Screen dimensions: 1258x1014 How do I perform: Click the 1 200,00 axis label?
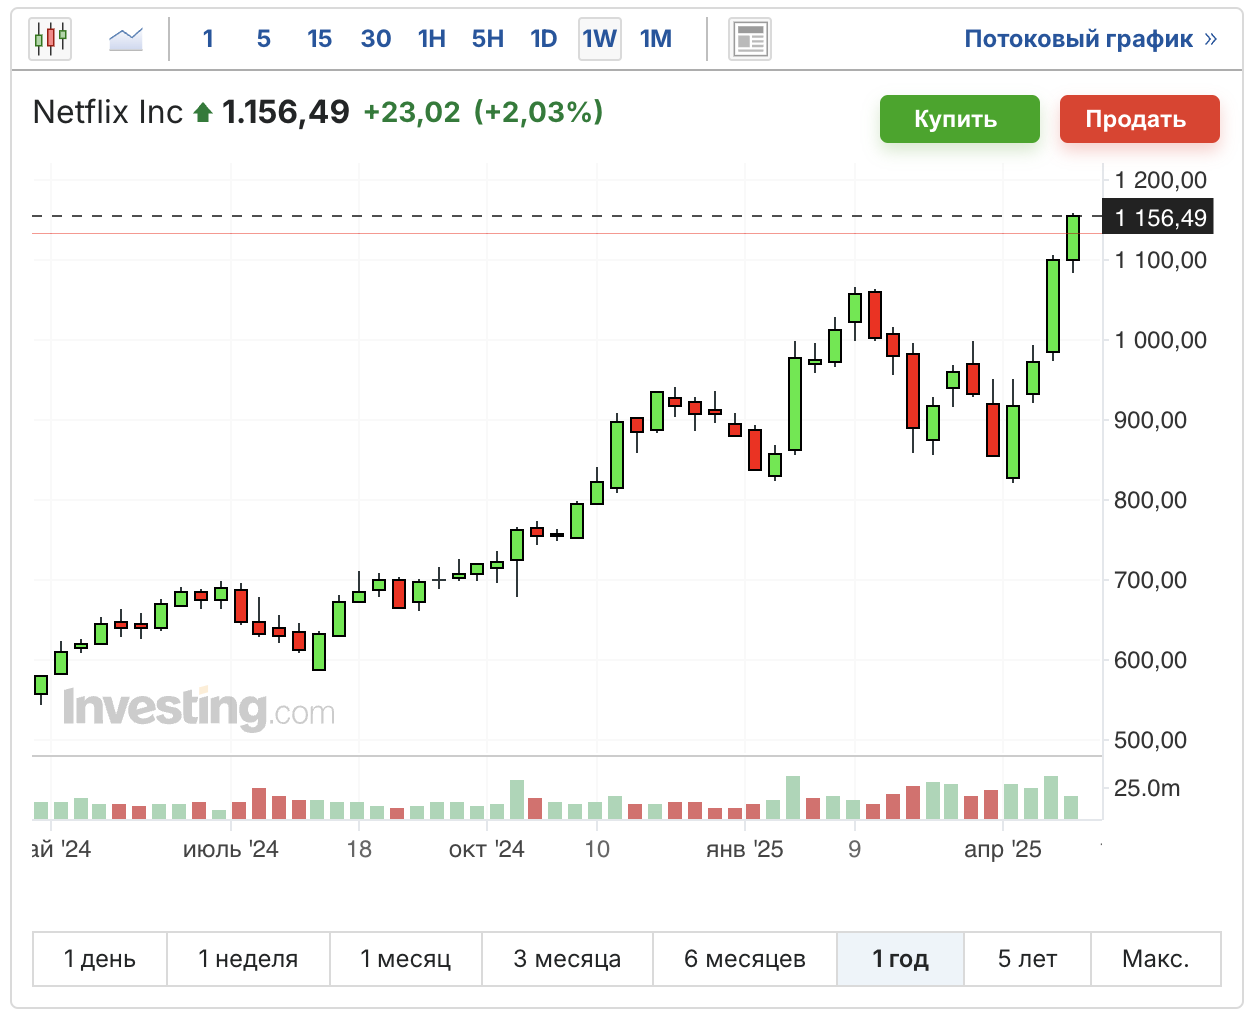(1160, 180)
